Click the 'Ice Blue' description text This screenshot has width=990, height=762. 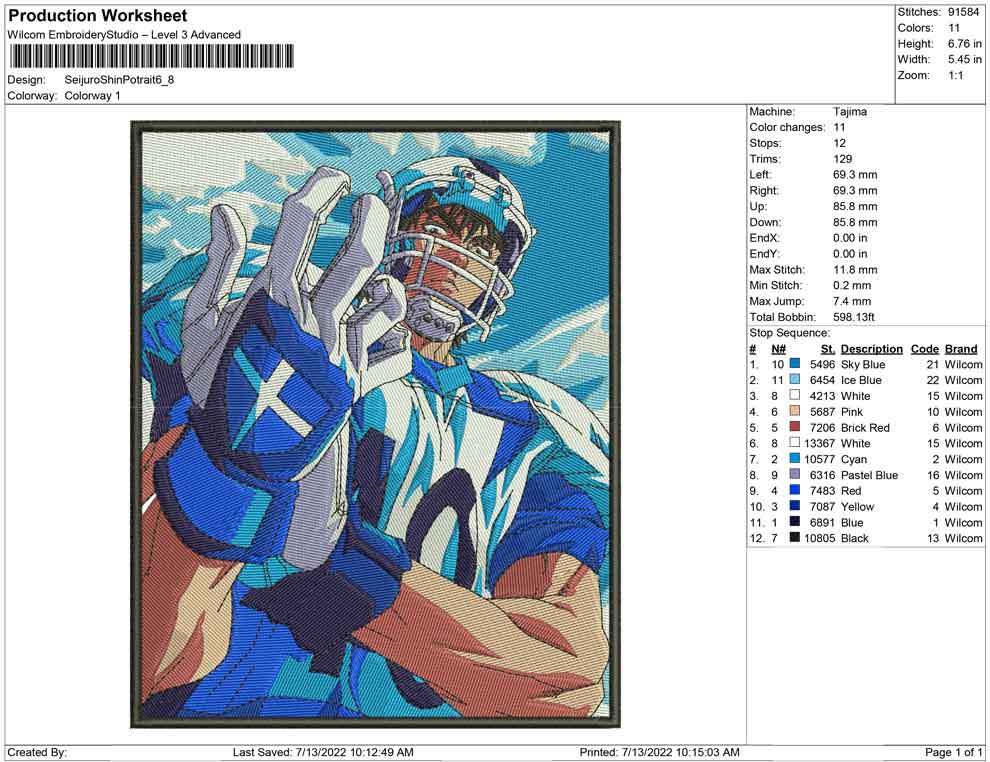click(x=861, y=380)
